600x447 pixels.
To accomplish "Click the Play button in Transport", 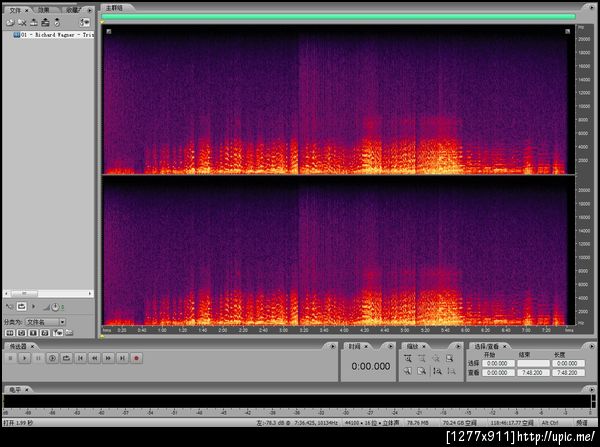I will click(x=24, y=358).
